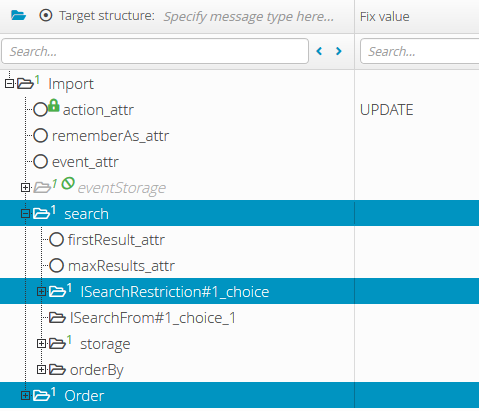Select the firstResult_attr circle node
This screenshot has width=479, height=411.
[56, 240]
